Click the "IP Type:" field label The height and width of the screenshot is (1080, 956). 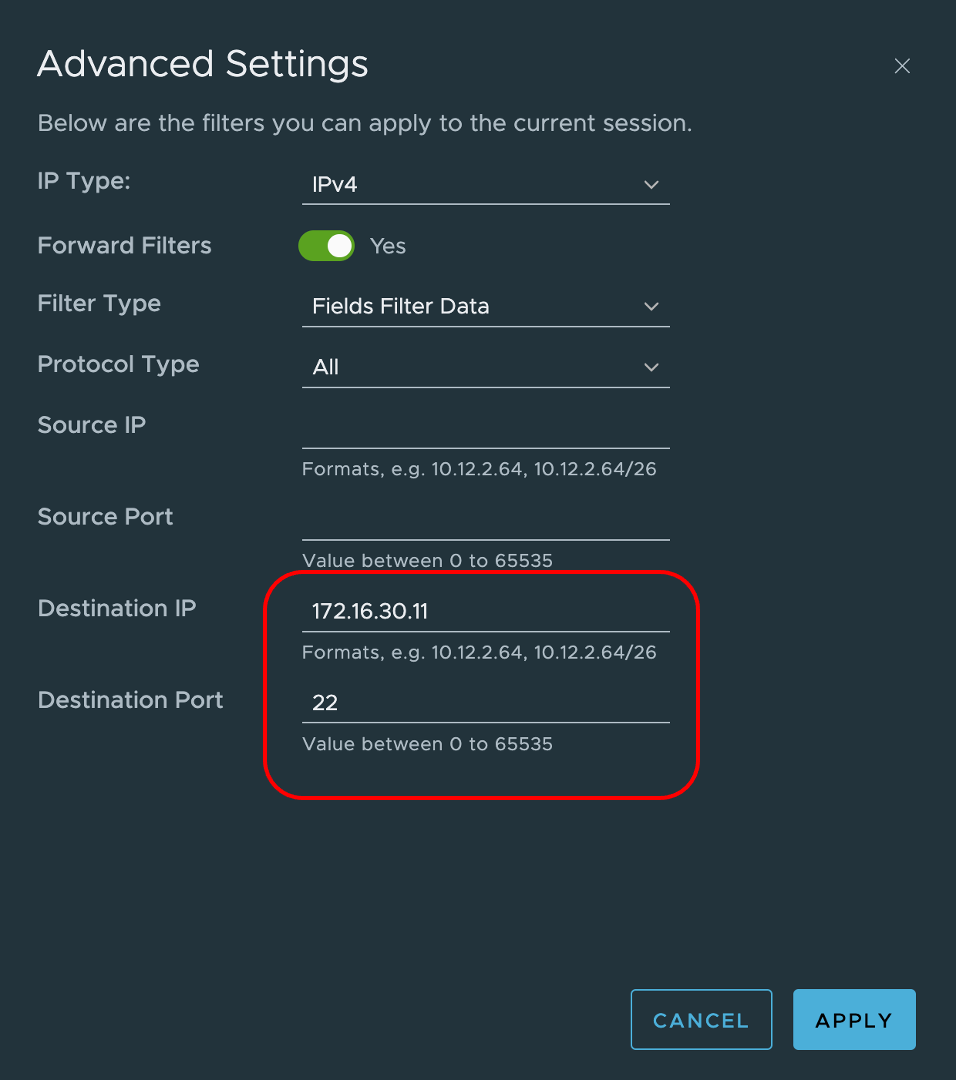pyautogui.click(x=84, y=182)
